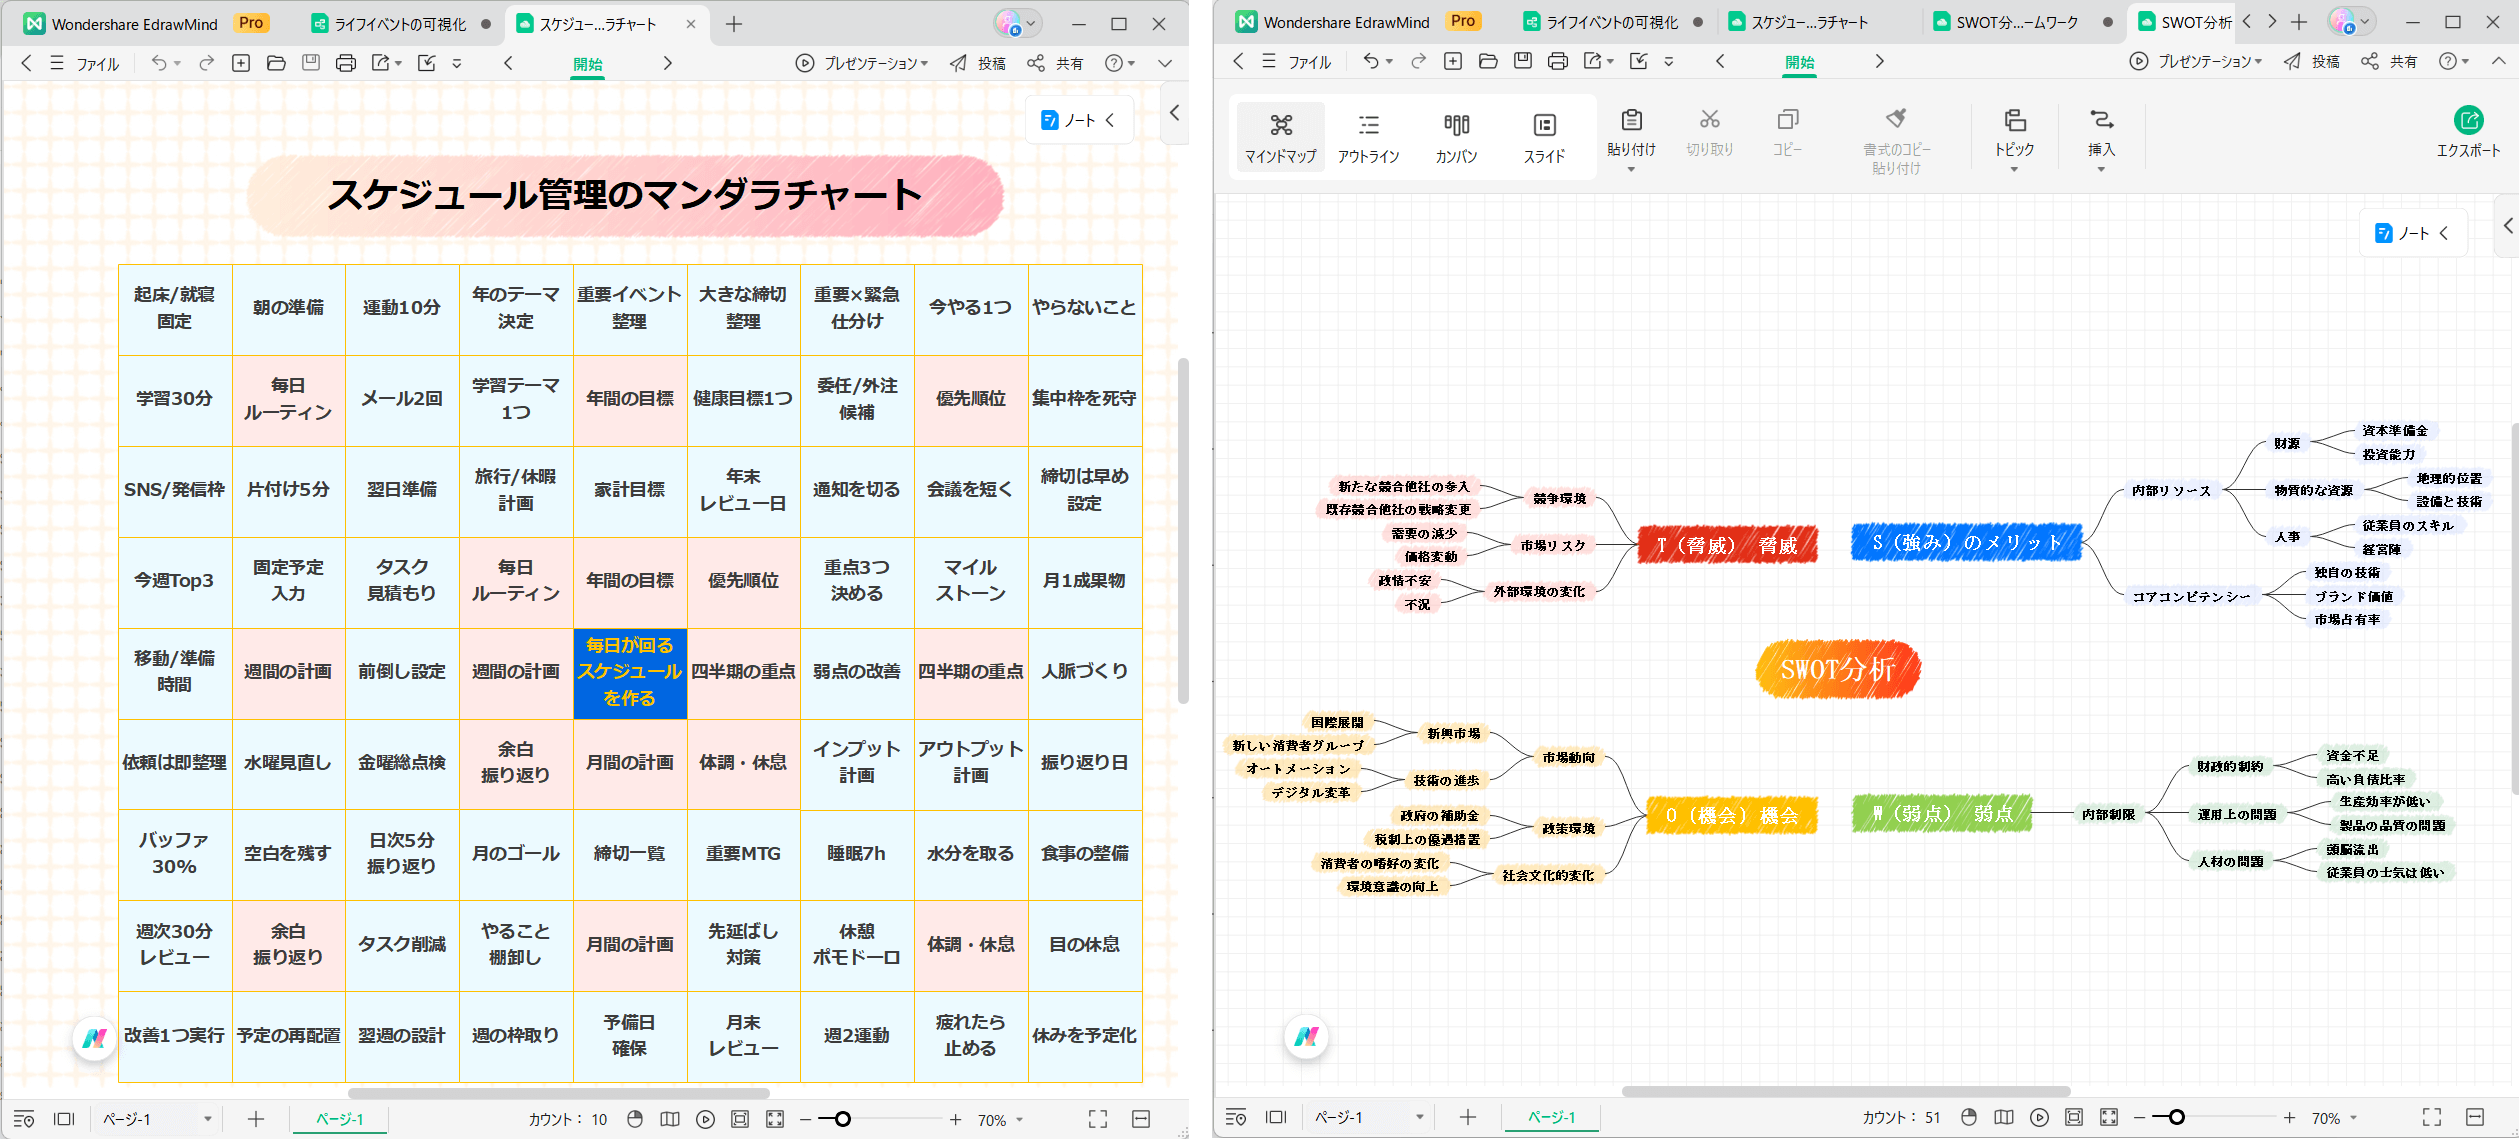Switch to the スライド (slide) view
Image resolution: width=2519 pixels, height=1140 pixels.
tap(1545, 135)
